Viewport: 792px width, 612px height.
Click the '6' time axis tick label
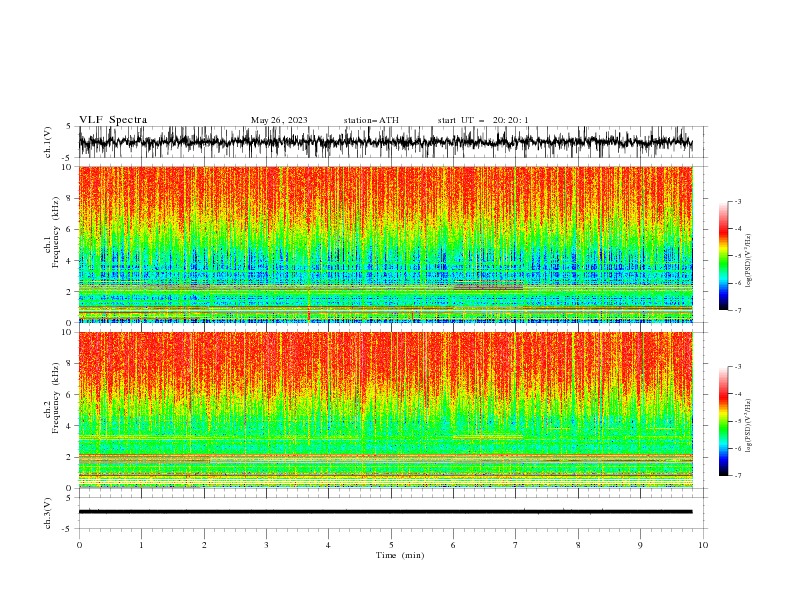[453, 545]
